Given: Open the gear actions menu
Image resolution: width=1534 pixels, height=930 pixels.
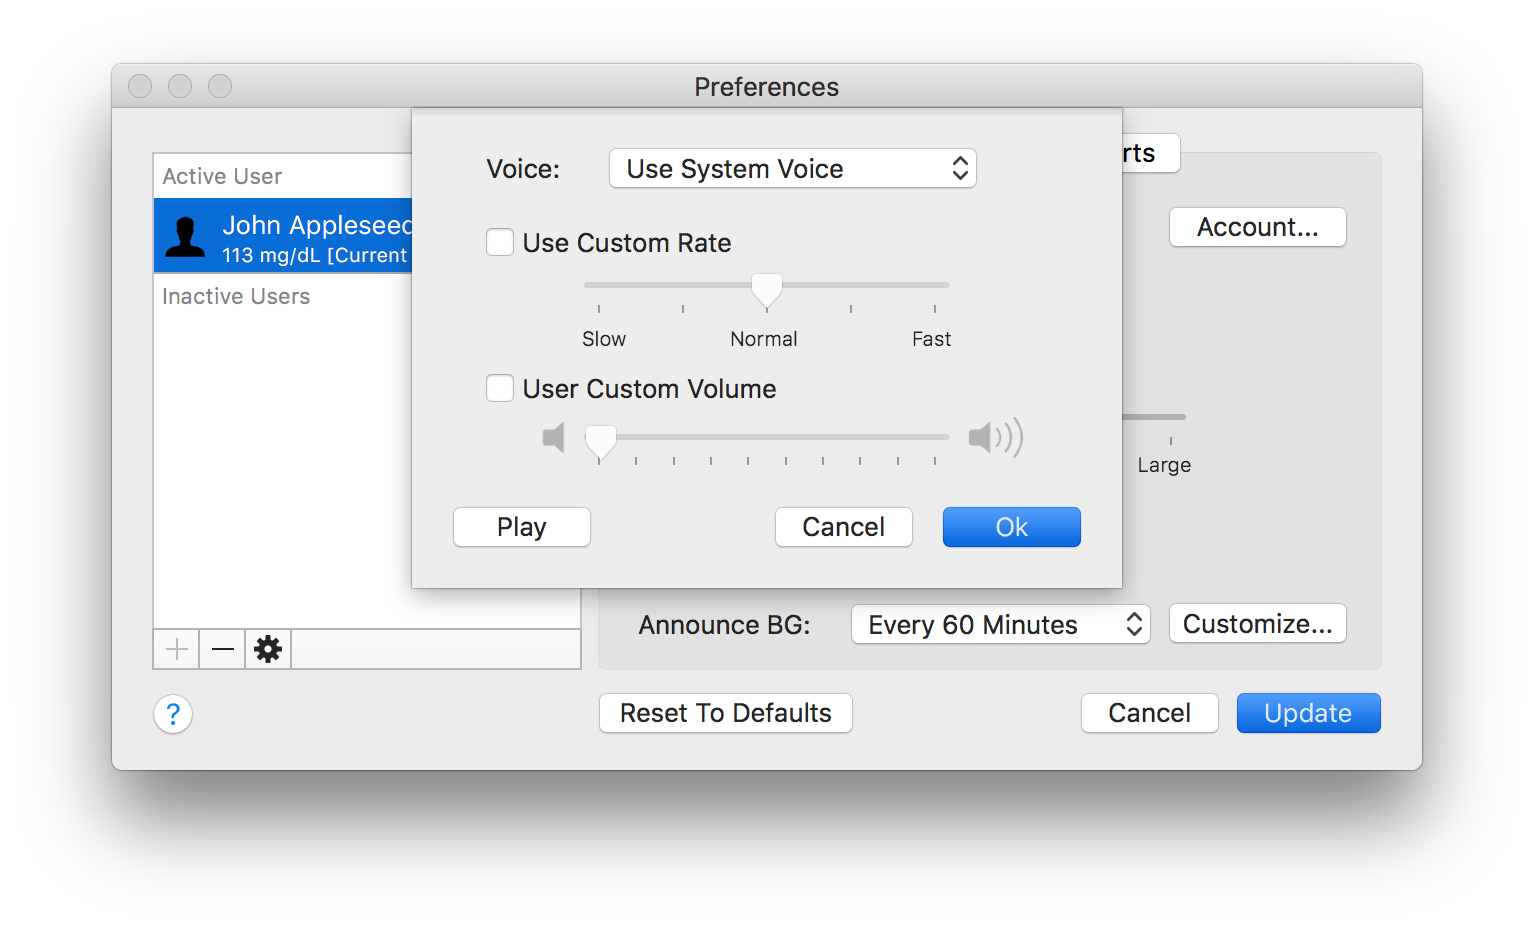Looking at the screenshot, I should [x=268, y=650].
